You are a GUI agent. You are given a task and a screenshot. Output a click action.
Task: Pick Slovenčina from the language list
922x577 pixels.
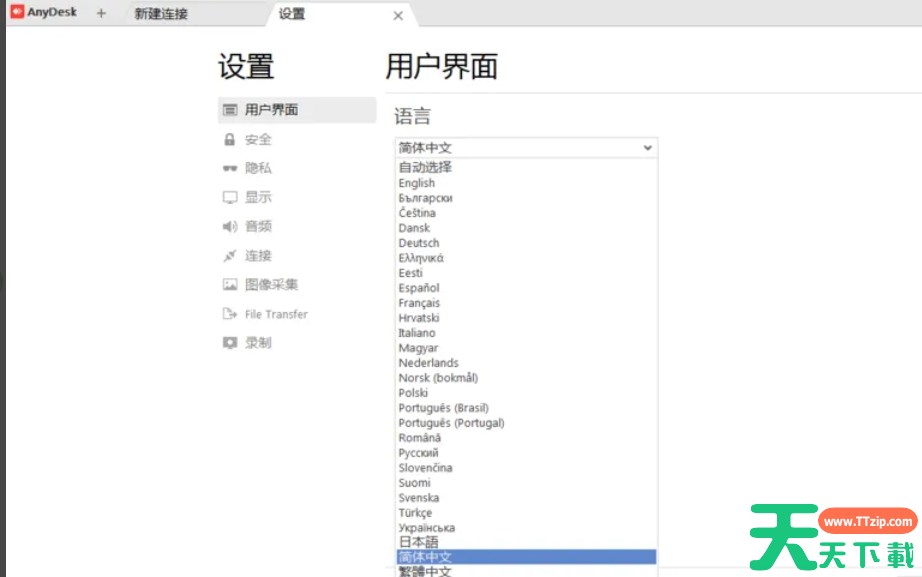(526, 468)
